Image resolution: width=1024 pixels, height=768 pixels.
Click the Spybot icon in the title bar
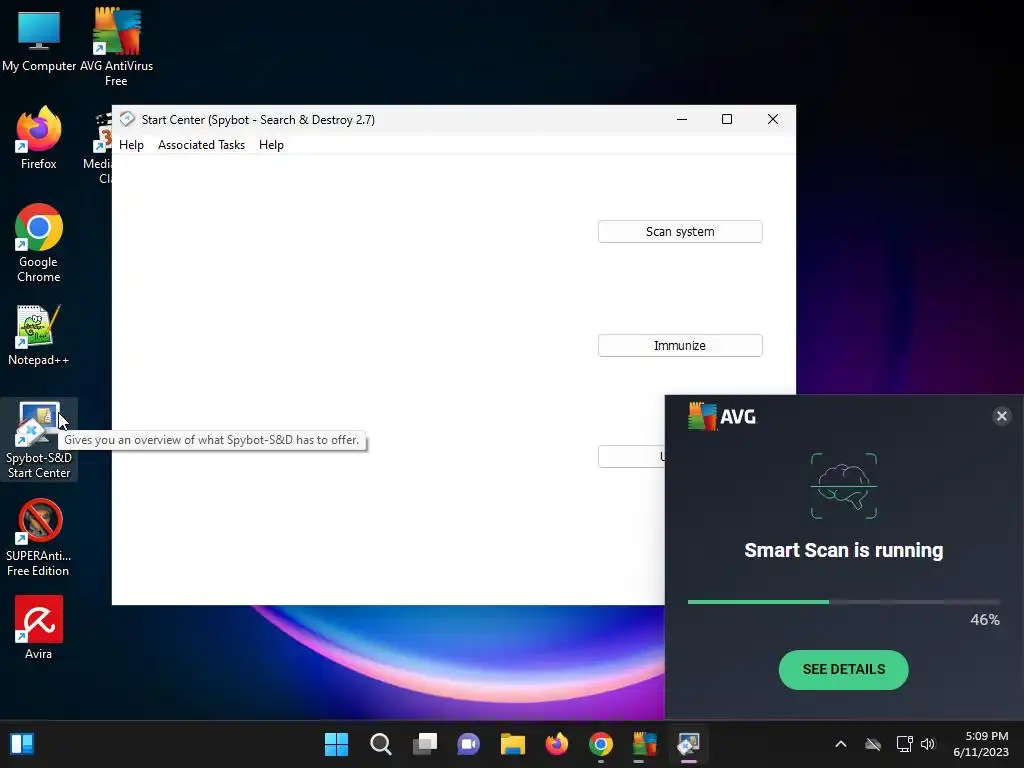[x=127, y=119]
